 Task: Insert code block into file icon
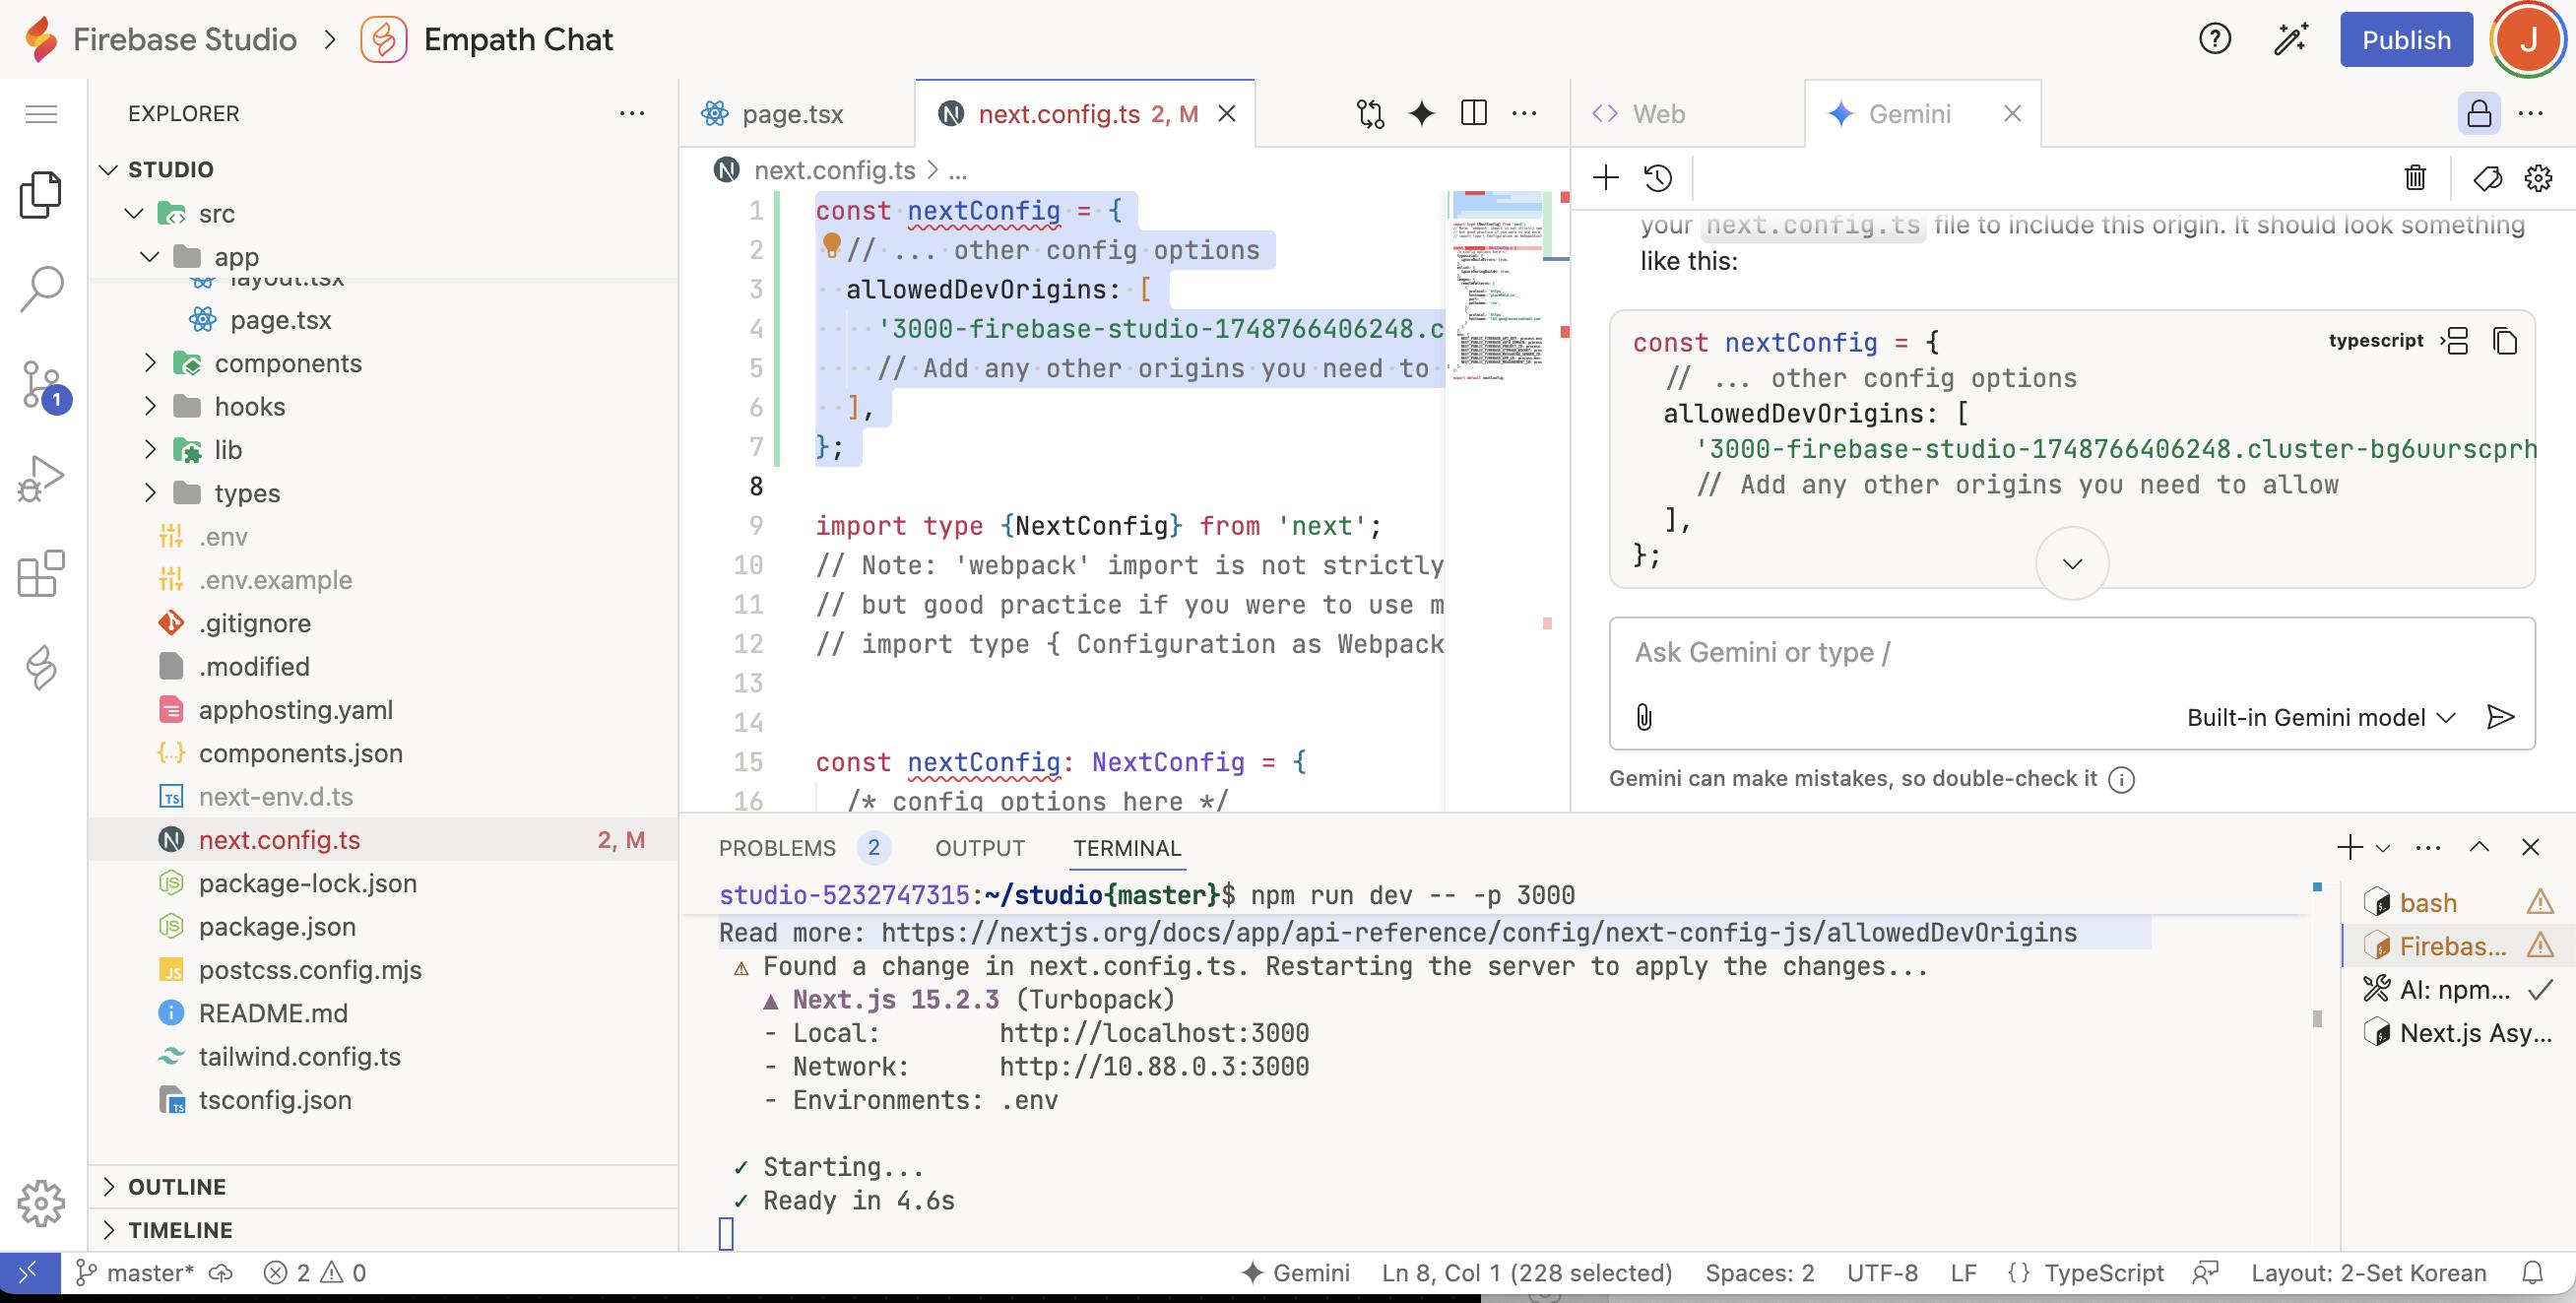coord(2456,341)
